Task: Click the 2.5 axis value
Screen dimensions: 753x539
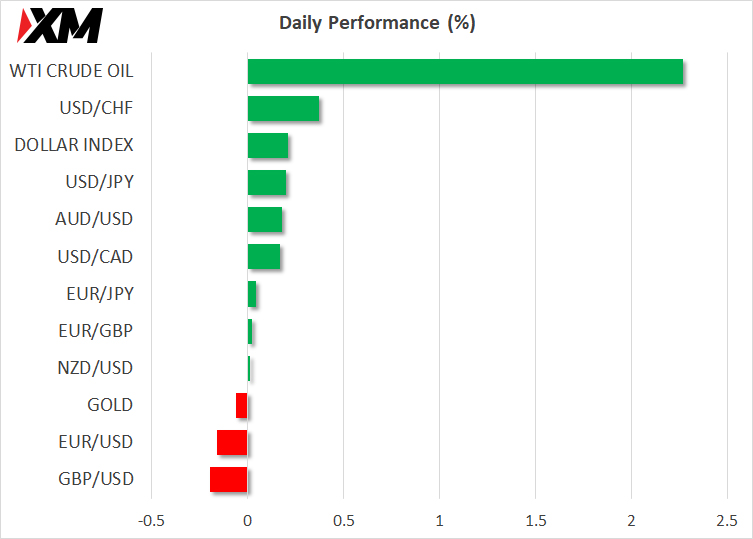Action: 727,521
